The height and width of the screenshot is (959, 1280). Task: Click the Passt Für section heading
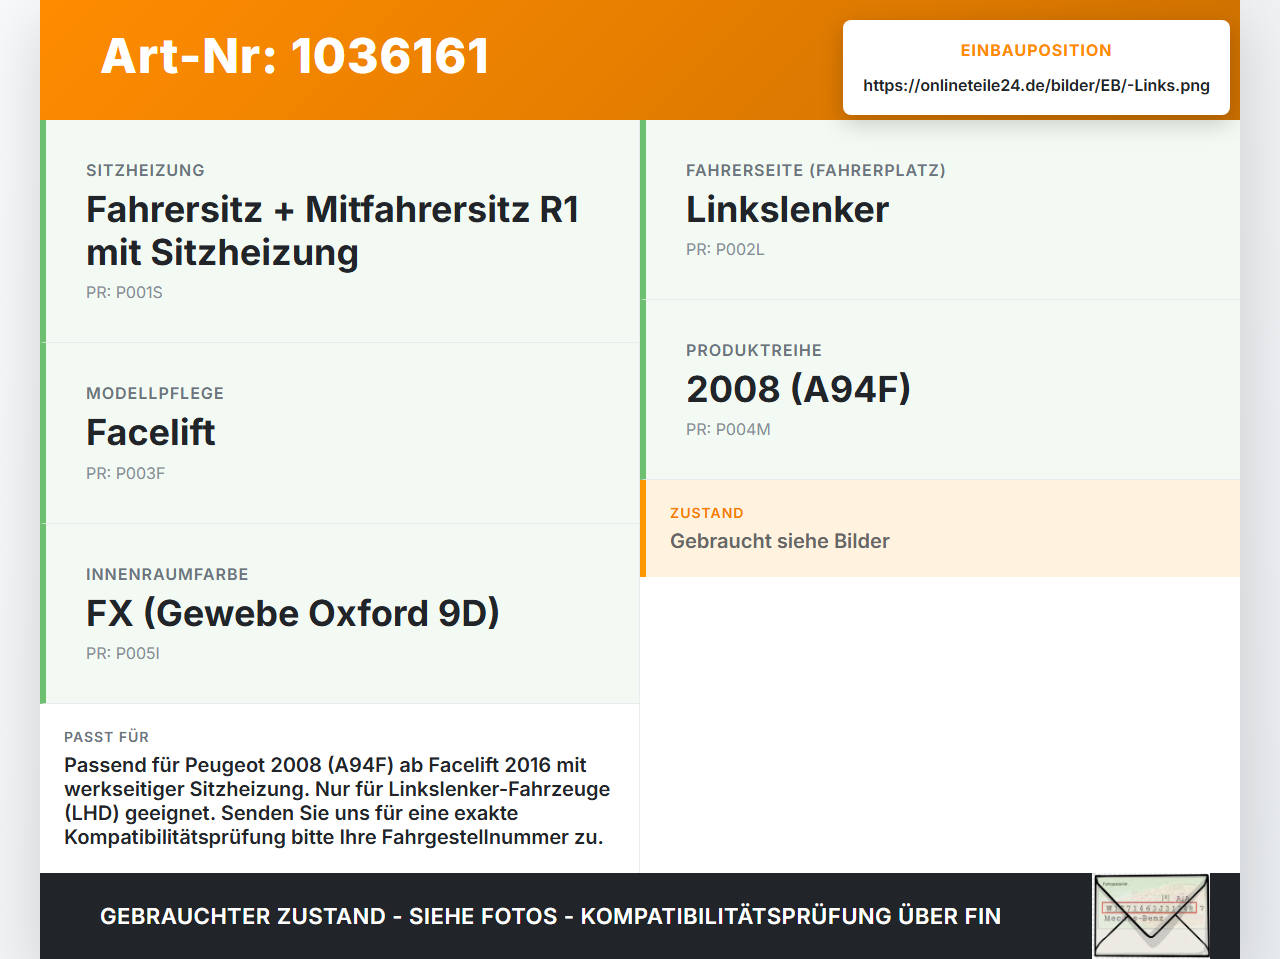pos(106,737)
